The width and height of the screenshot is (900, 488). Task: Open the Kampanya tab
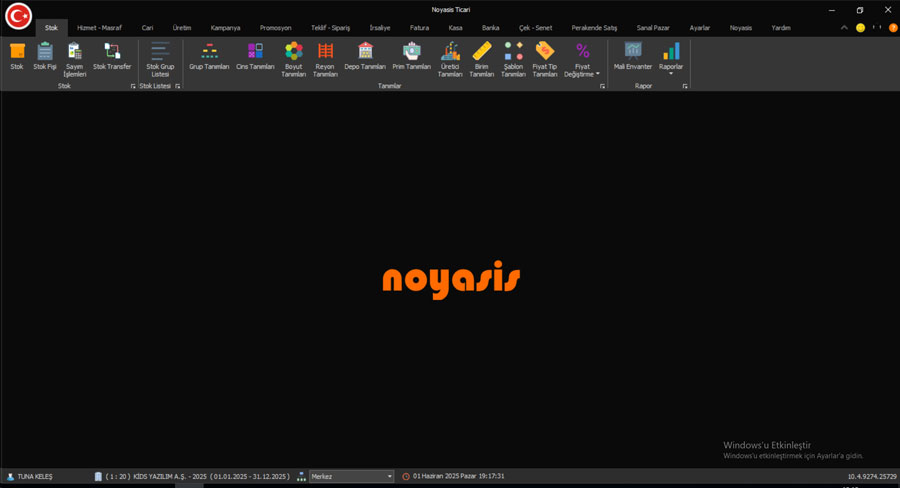pos(226,28)
